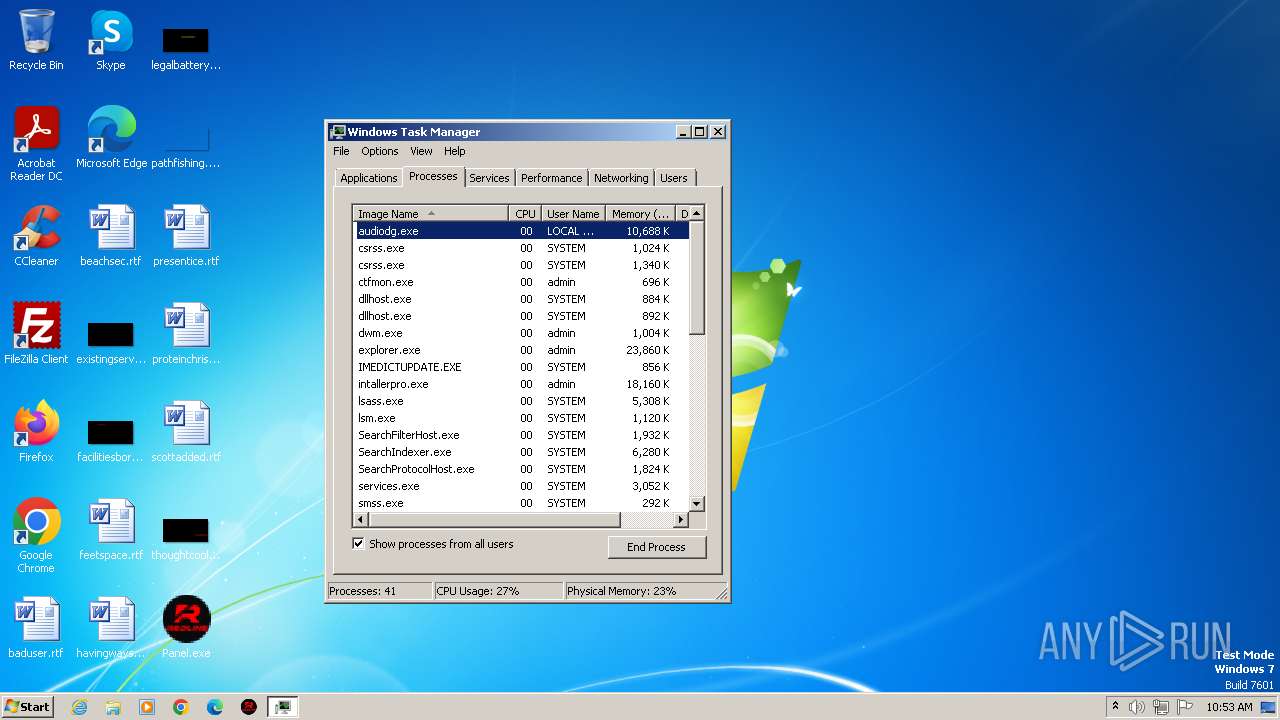Select the pathfishing desktop file

tap(186, 146)
